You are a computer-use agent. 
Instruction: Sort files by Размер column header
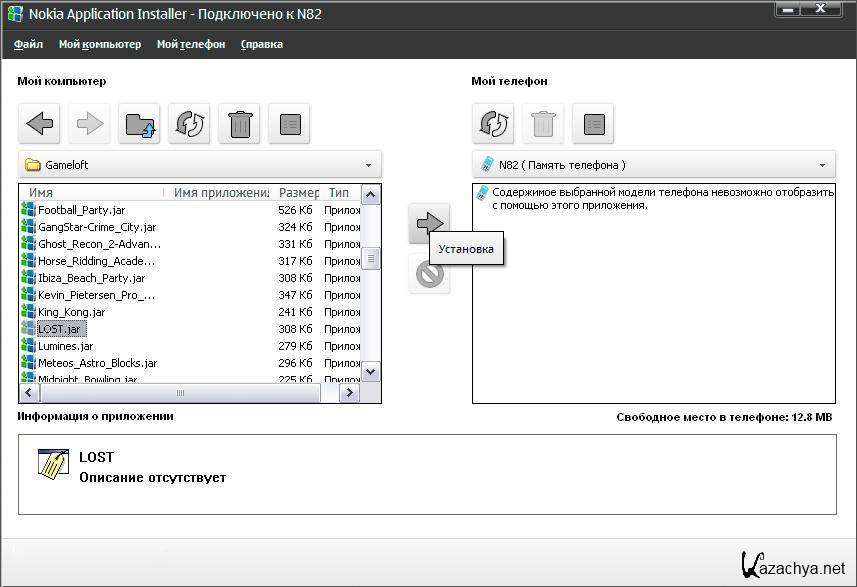298,193
